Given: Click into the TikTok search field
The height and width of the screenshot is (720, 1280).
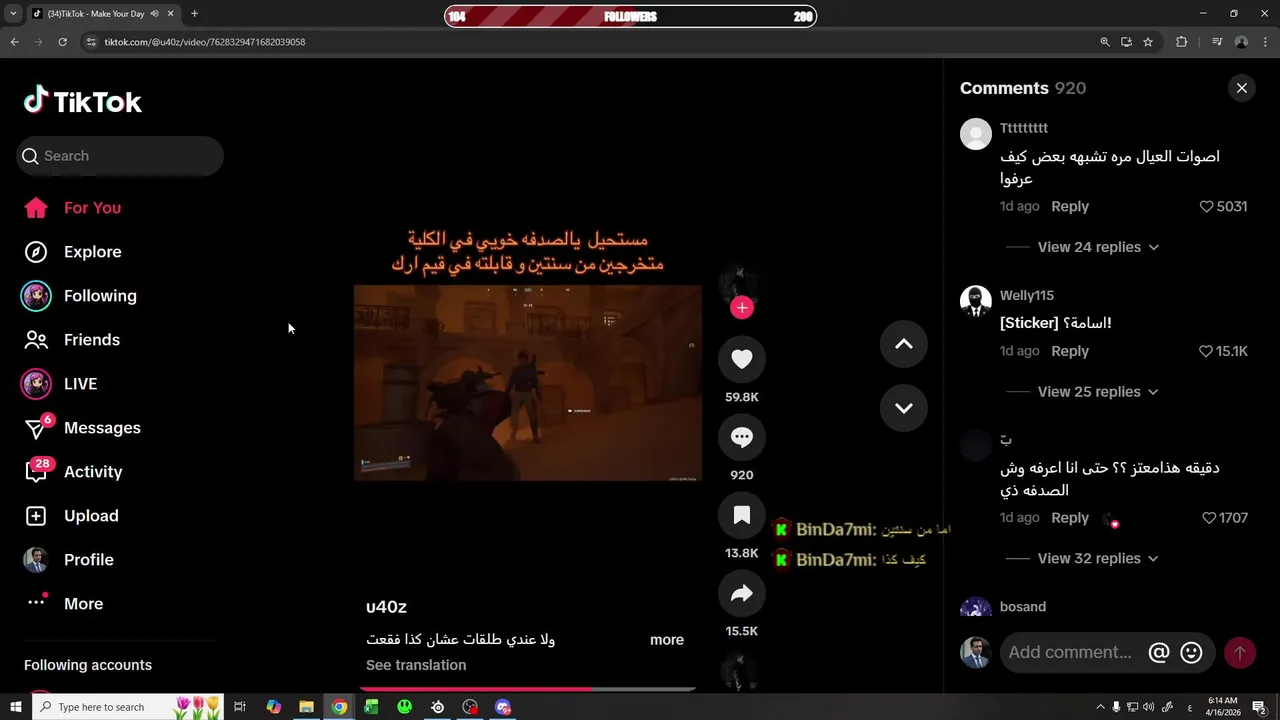Looking at the screenshot, I should 120,156.
